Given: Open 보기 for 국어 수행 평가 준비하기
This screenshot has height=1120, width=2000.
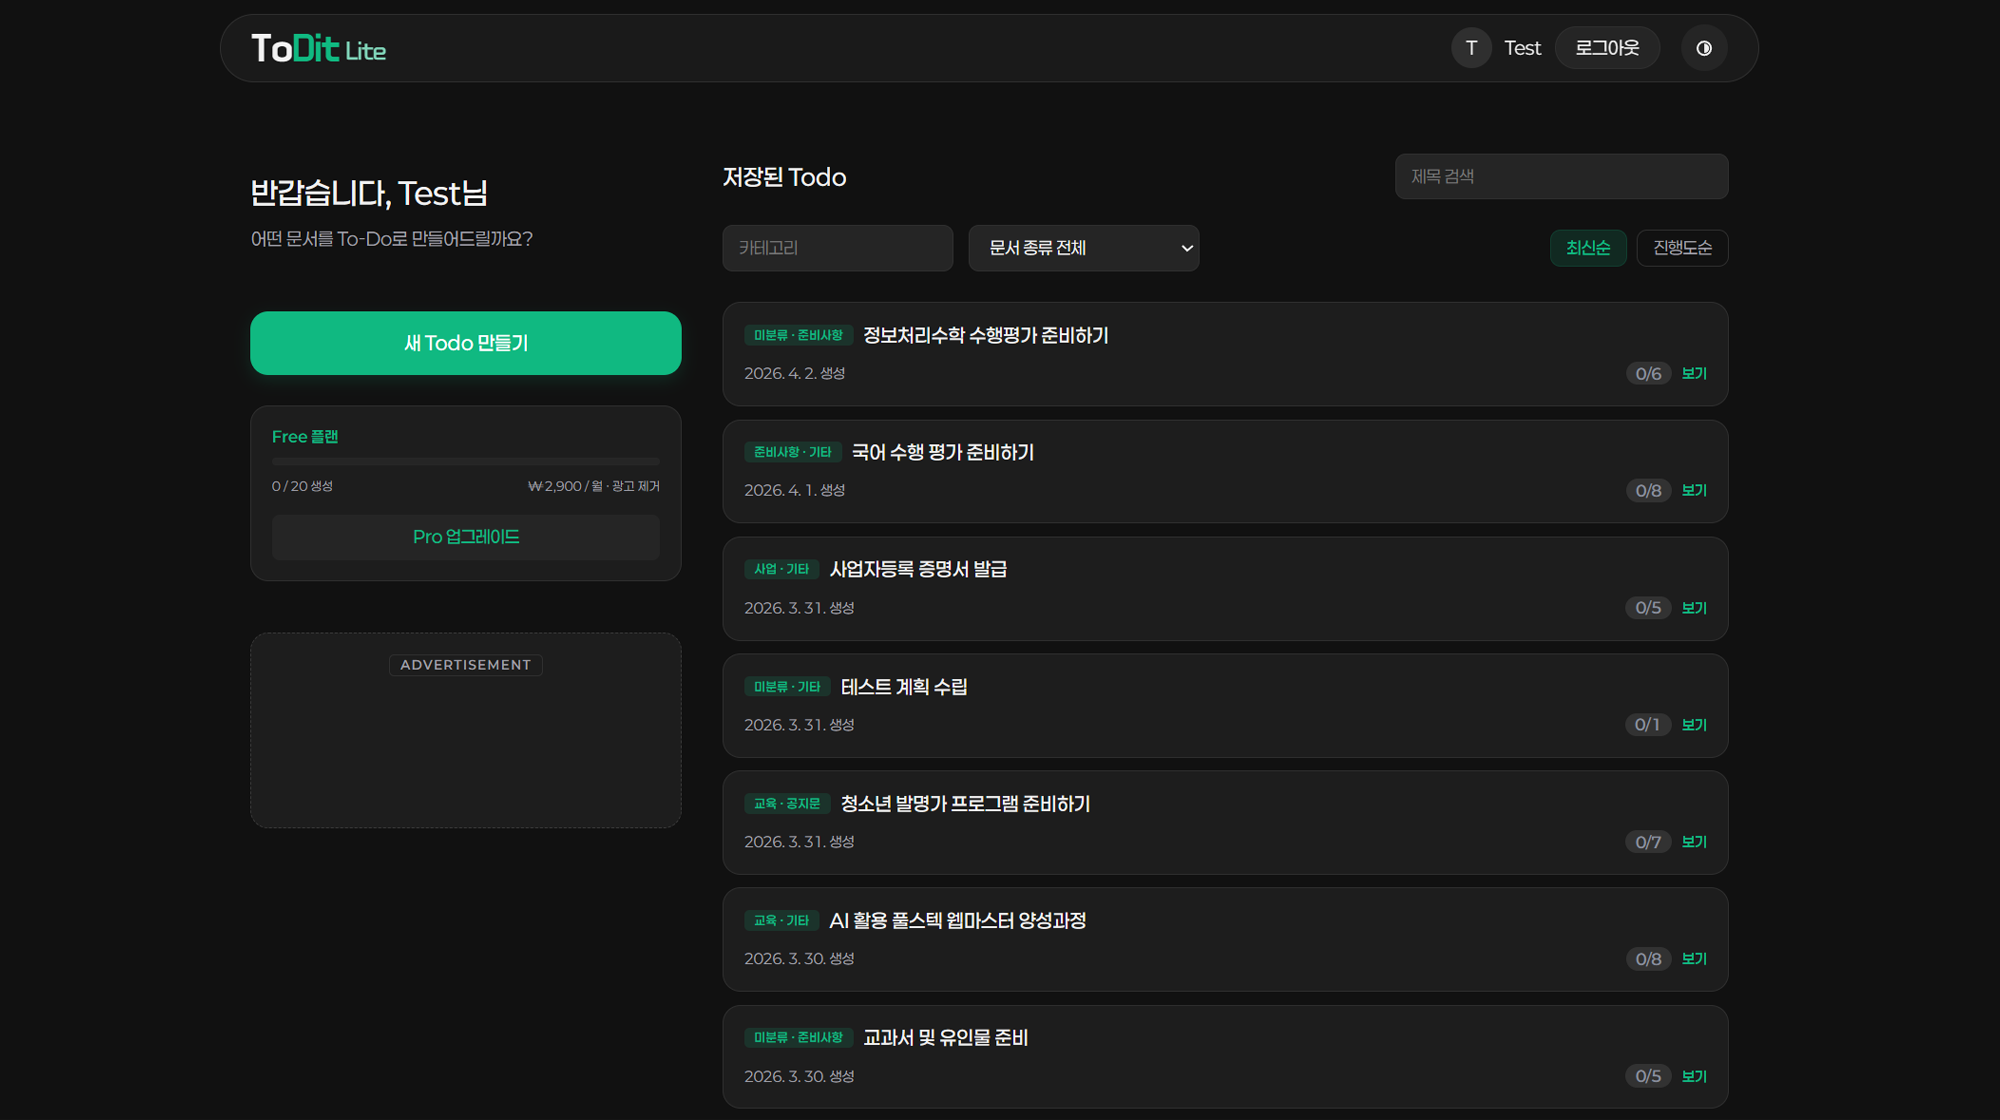Looking at the screenshot, I should coord(1694,490).
